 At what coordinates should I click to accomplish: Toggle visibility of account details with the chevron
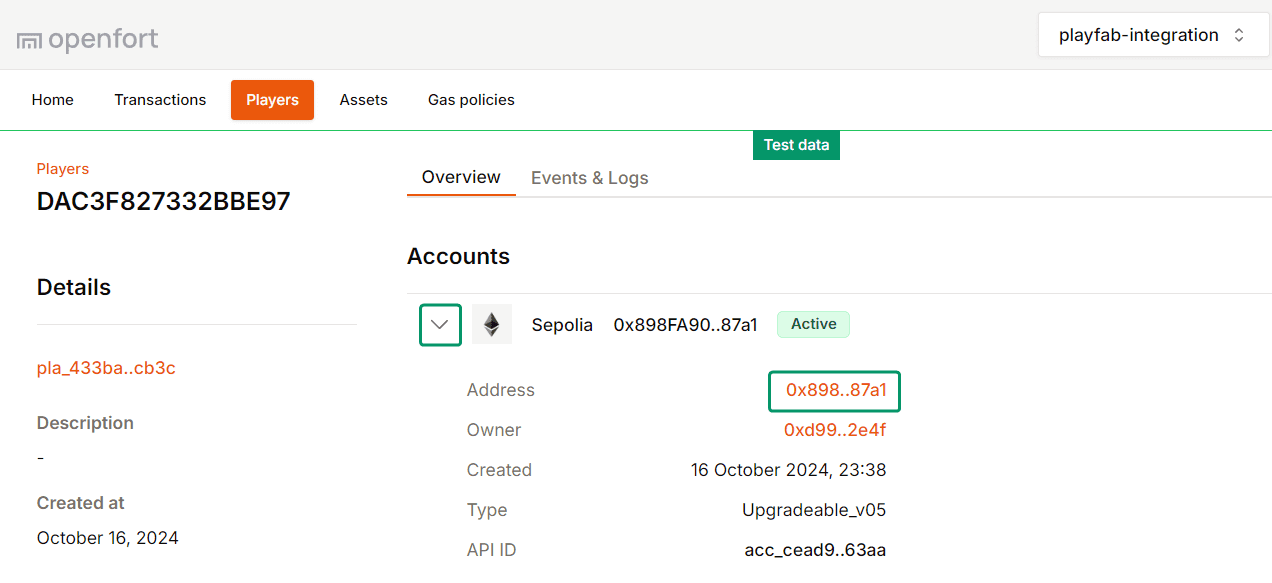coord(440,324)
